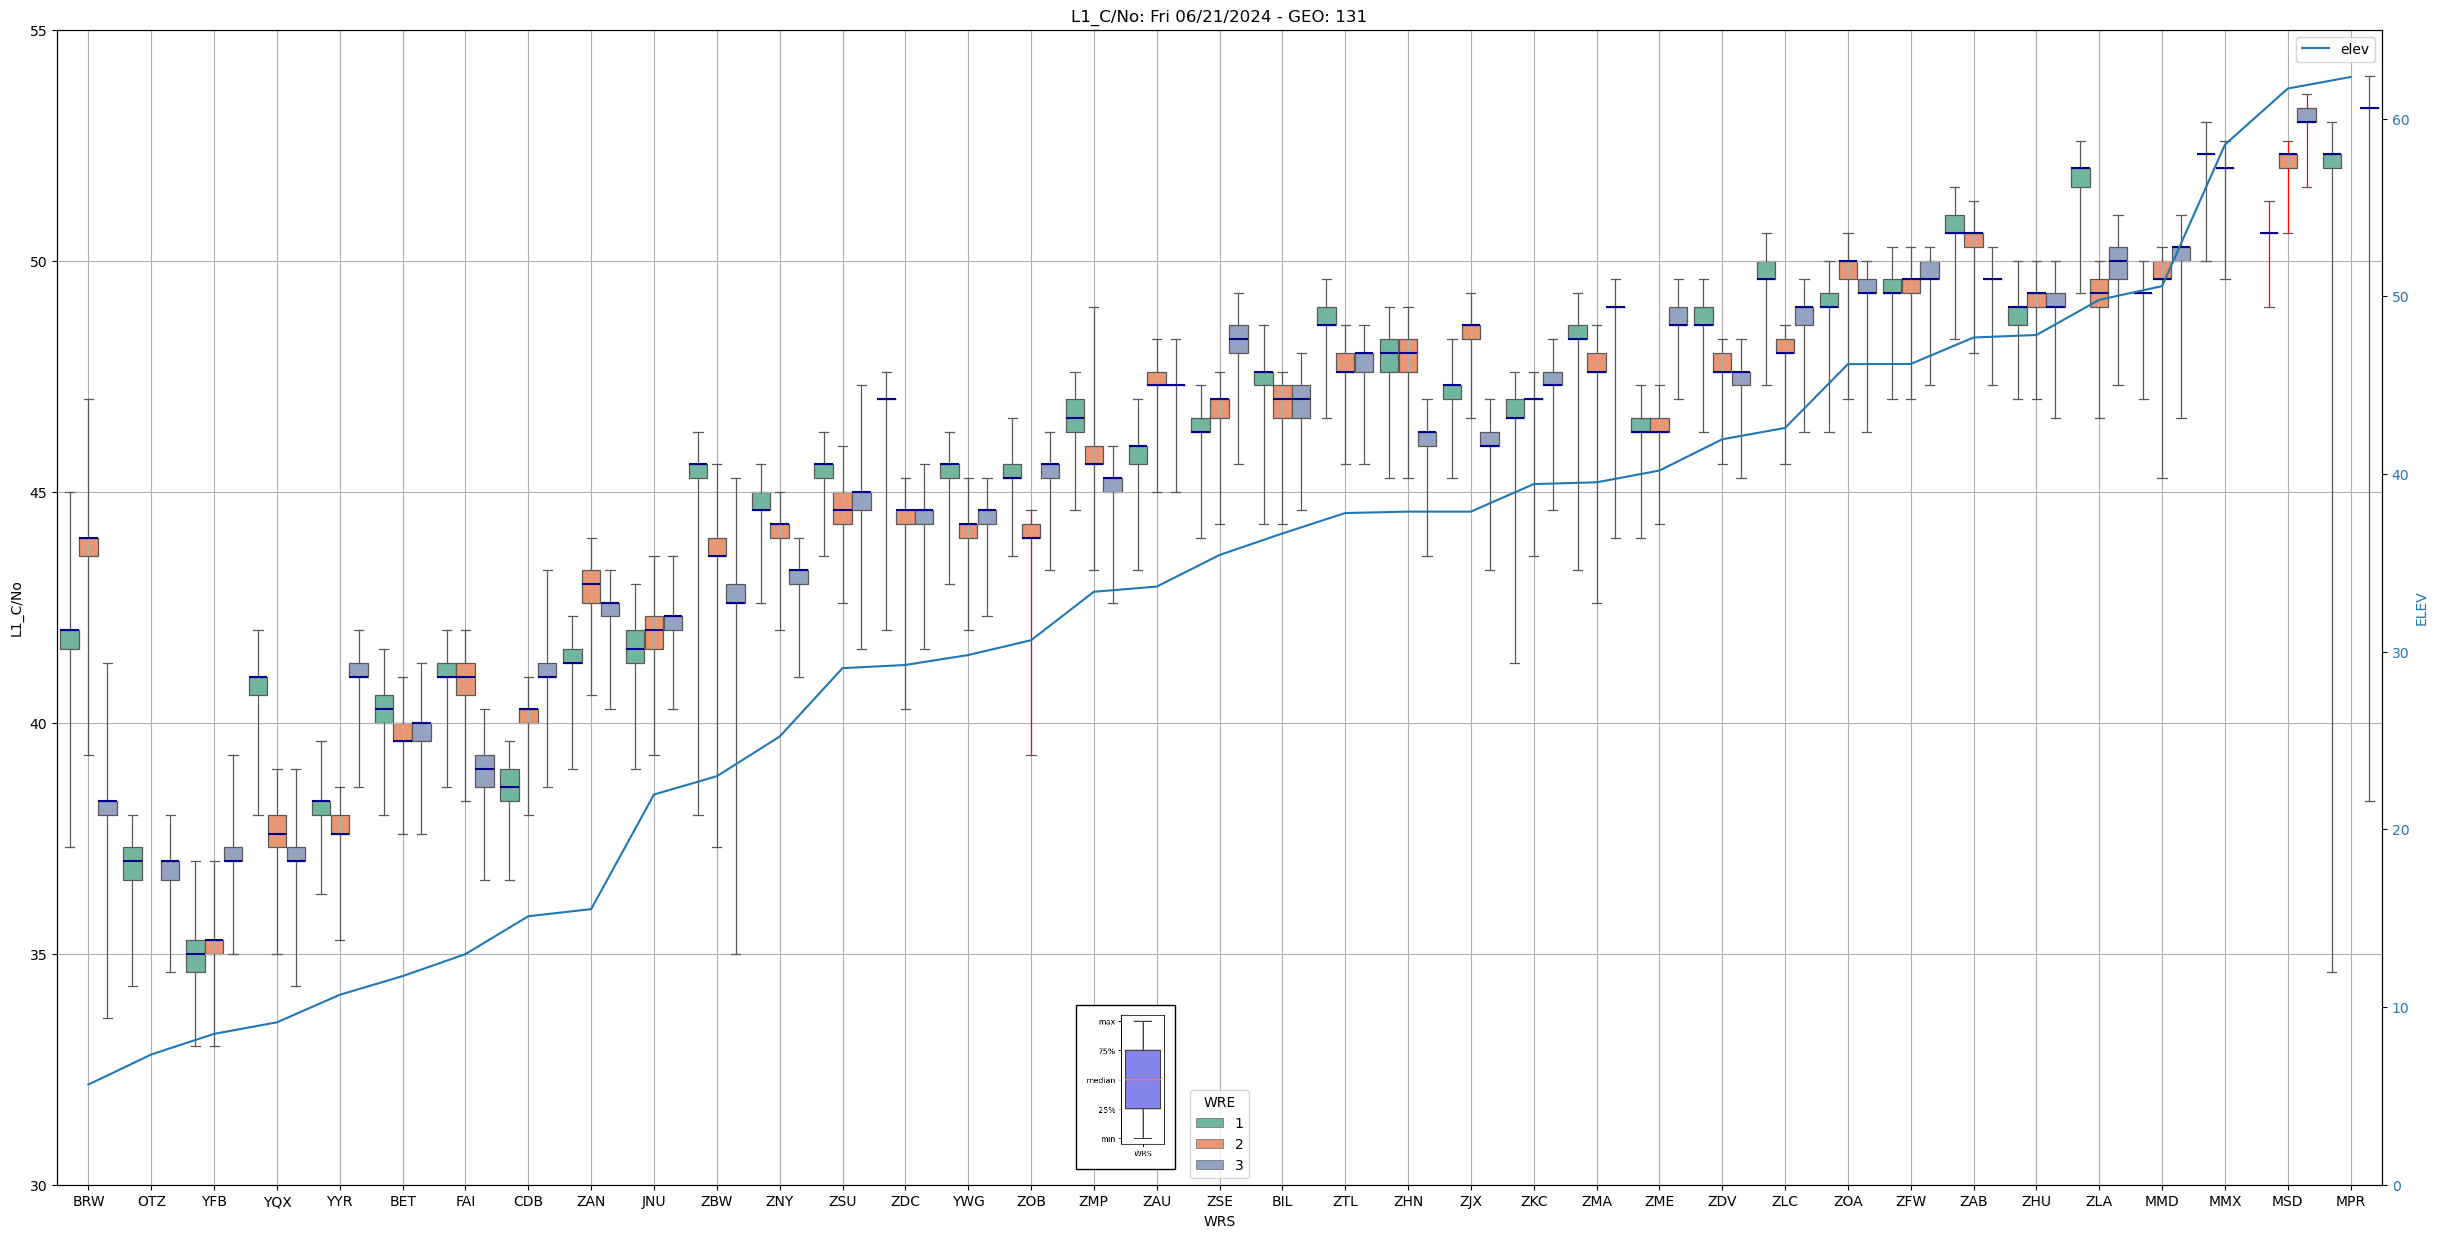This screenshot has width=2439, height=1238.
Task: Click the left axis value '45'
Action: tap(39, 493)
